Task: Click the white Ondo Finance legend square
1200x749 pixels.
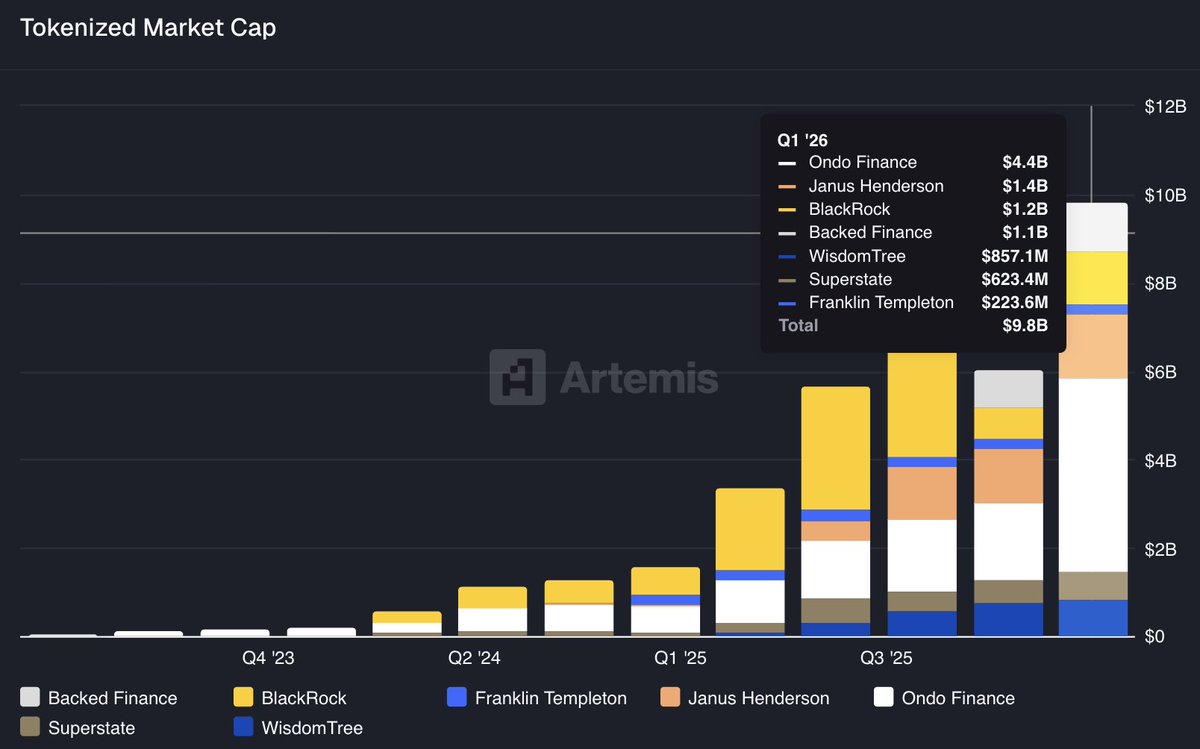Action: coord(883,698)
